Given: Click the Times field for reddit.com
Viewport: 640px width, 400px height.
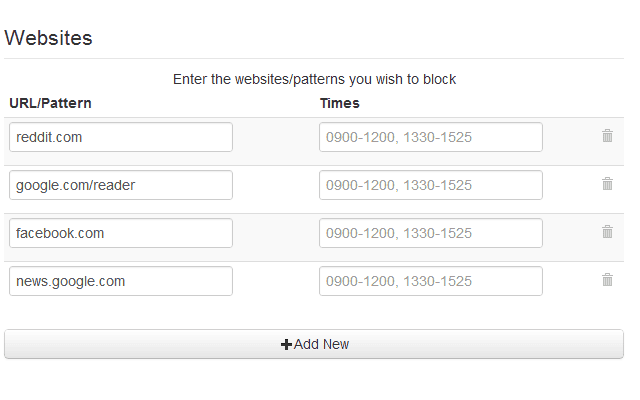Looking at the screenshot, I should coord(431,137).
